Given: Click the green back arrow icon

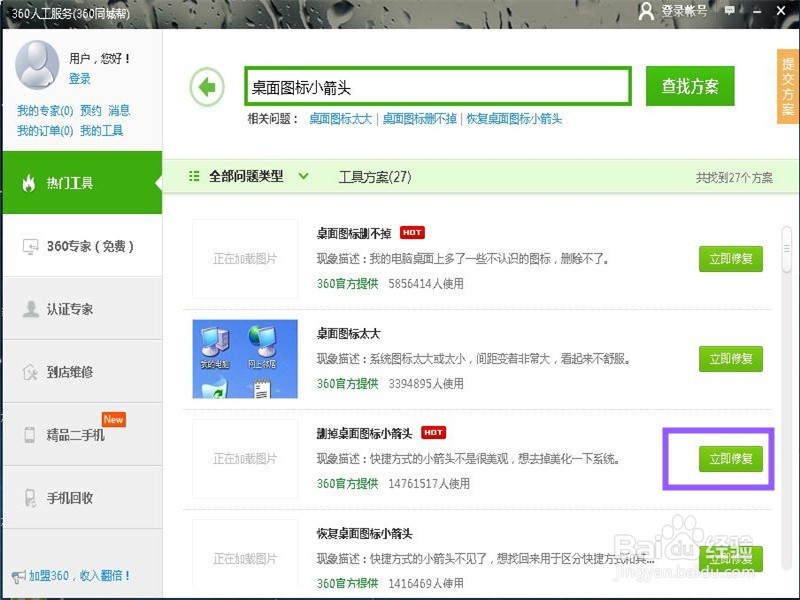Looking at the screenshot, I should point(206,87).
